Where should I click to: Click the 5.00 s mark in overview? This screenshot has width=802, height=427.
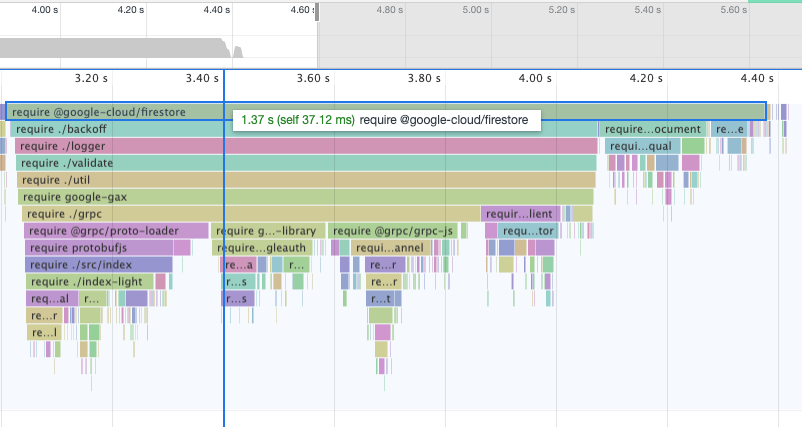[x=476, y=10]
